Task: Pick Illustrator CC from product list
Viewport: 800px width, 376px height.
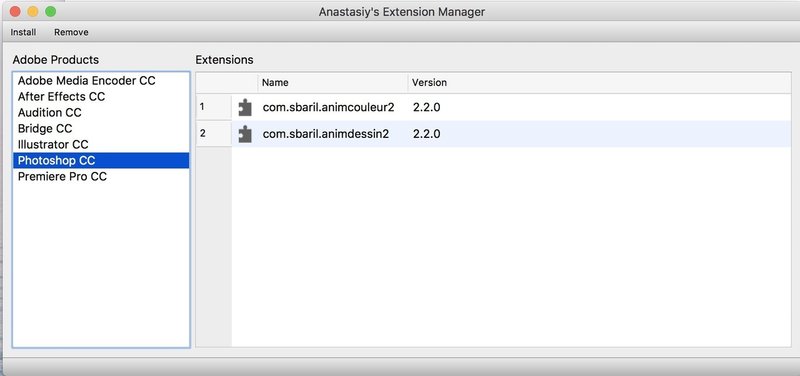Action: (x=101, y=144)
